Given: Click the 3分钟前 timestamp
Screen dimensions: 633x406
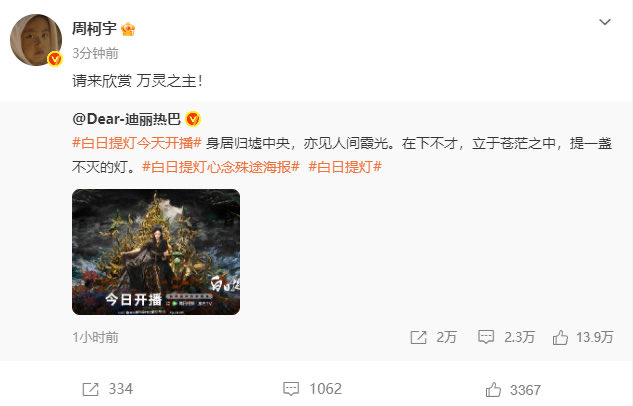Looking at the screenshot, I should (x=95, y=53).
